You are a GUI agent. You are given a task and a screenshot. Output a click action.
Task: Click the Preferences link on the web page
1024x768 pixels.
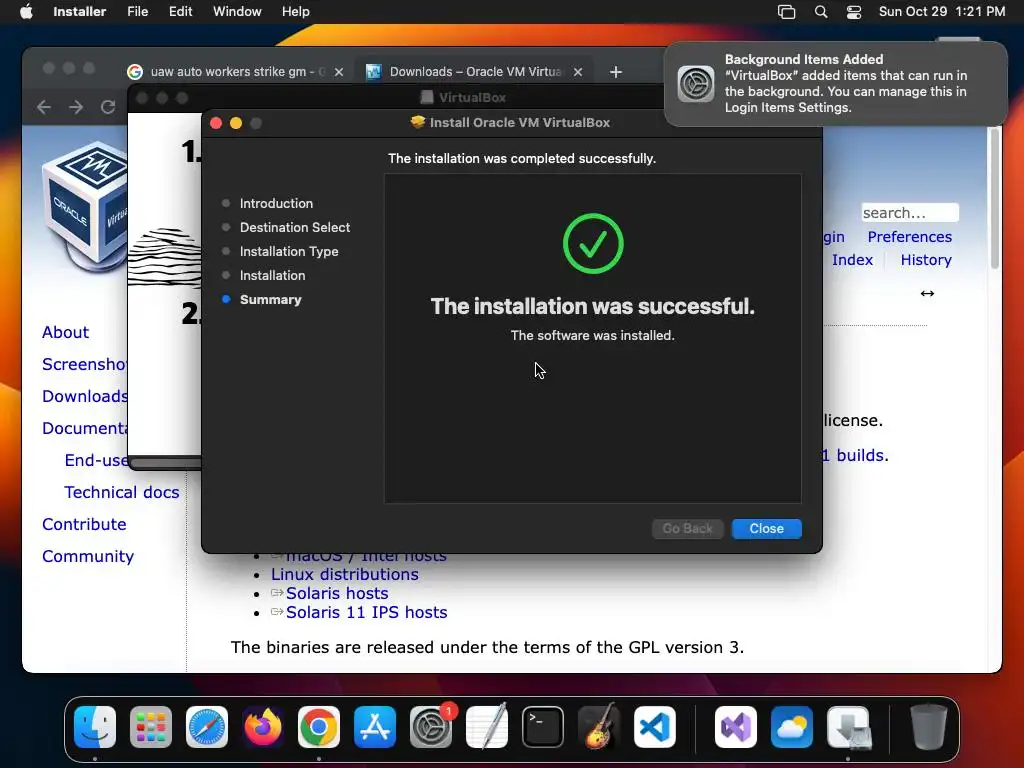coord(909,236)
